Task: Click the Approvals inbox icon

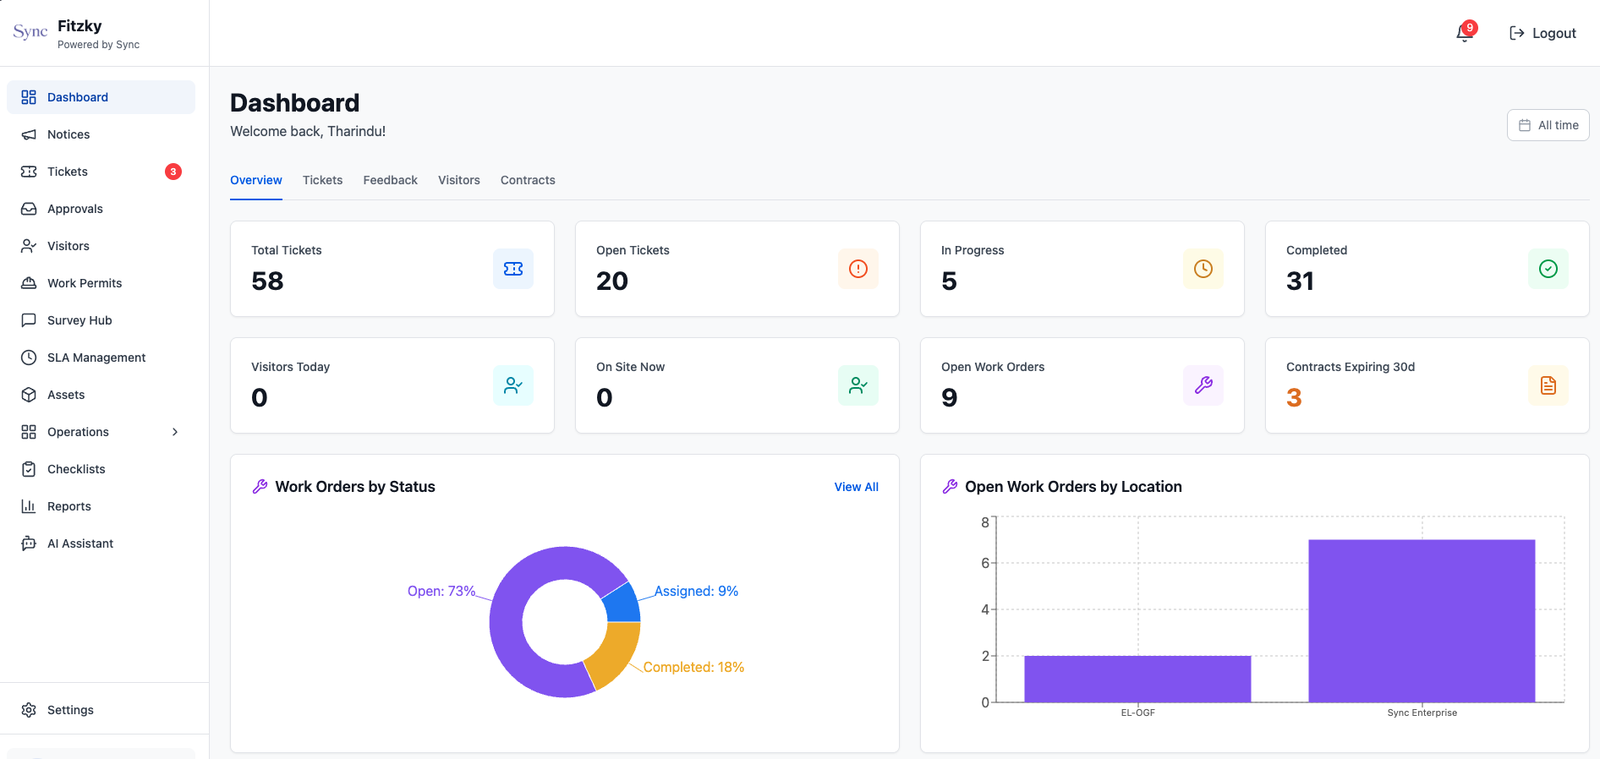Action: [x=29, y=209]
